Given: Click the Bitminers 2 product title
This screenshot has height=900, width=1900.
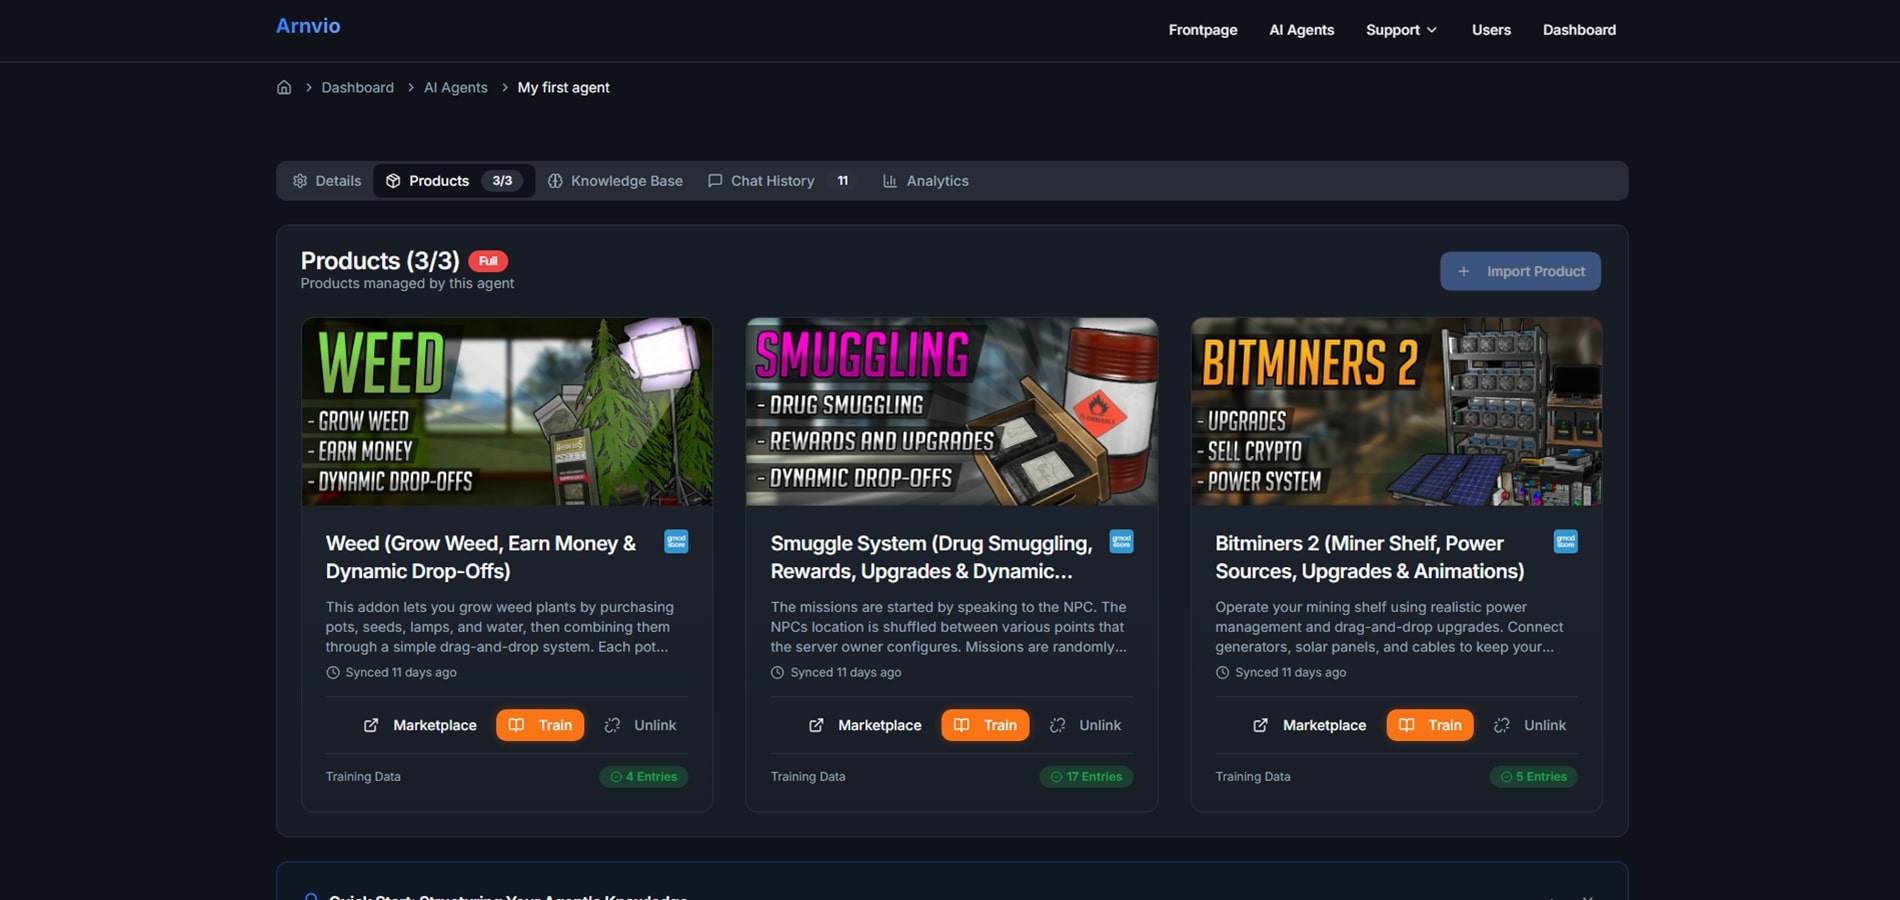Looking at the screenshot, I should [1370, 557].
